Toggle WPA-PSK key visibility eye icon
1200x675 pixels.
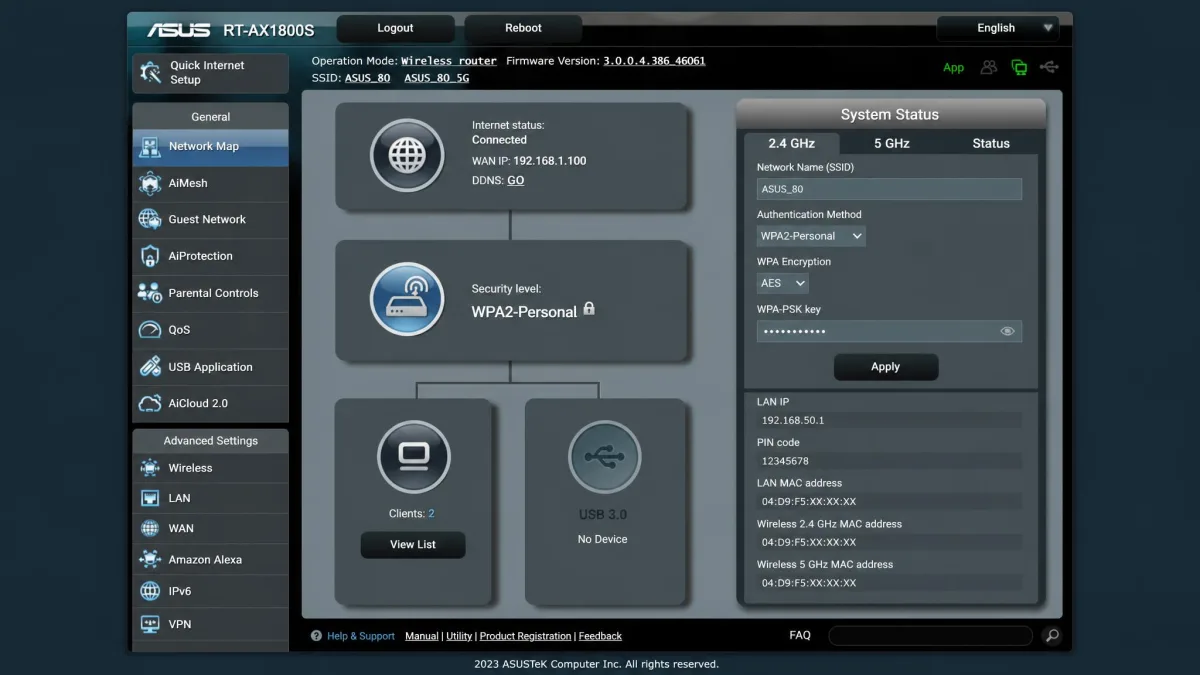point(1007,331)
